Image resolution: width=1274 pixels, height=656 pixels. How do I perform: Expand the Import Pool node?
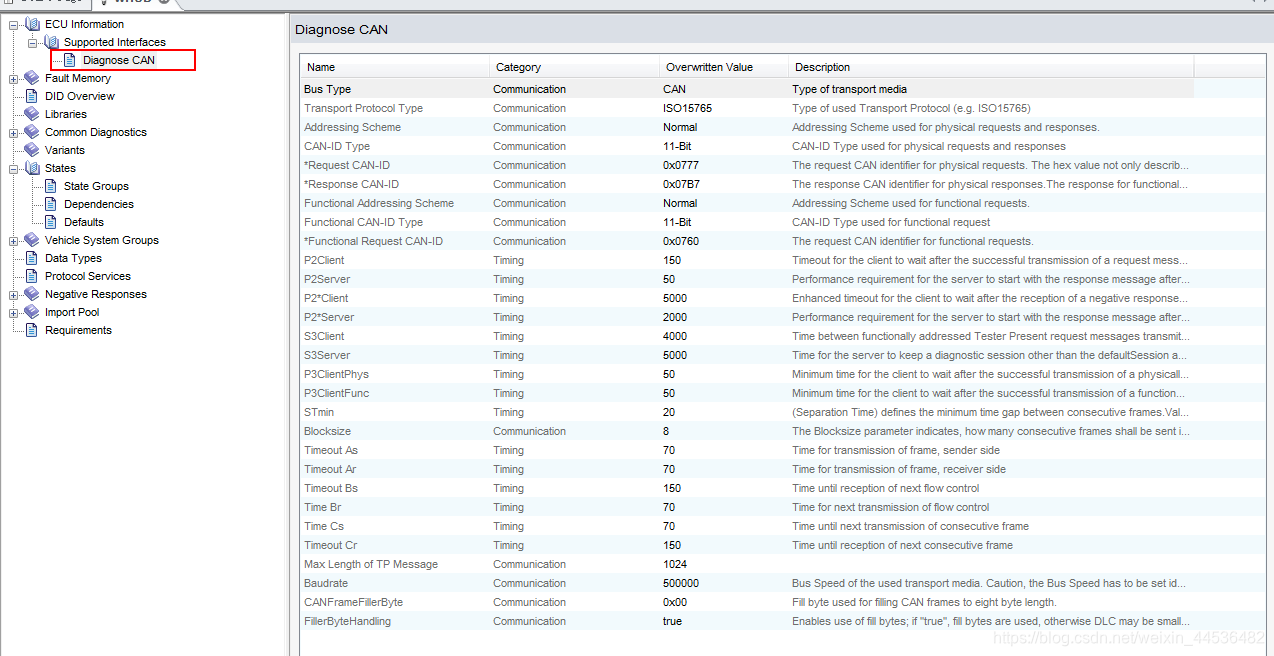coord(13,312)
